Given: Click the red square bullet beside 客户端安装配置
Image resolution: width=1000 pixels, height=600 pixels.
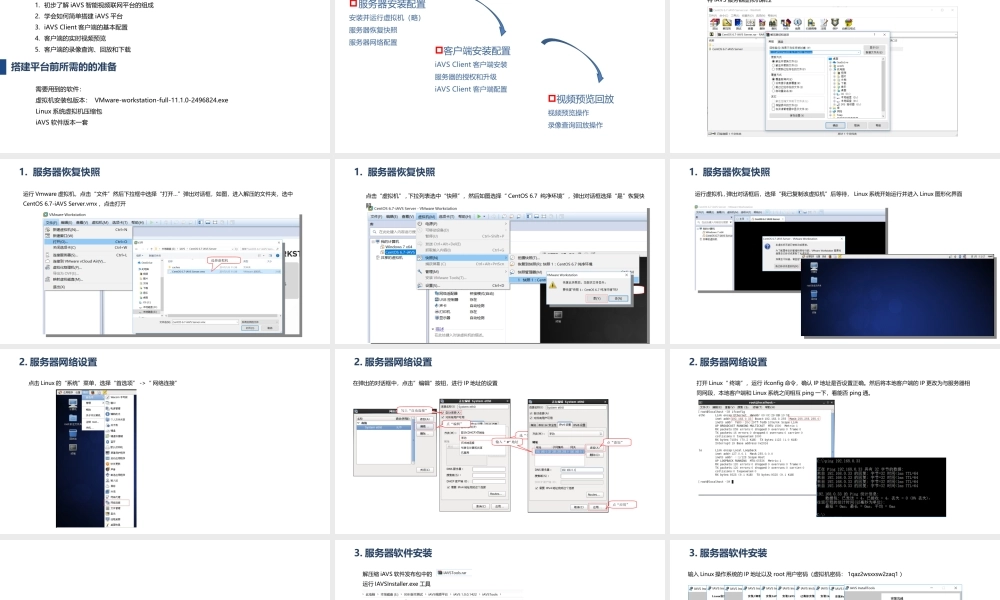Looking at the screenshot, I should point(438,50).
